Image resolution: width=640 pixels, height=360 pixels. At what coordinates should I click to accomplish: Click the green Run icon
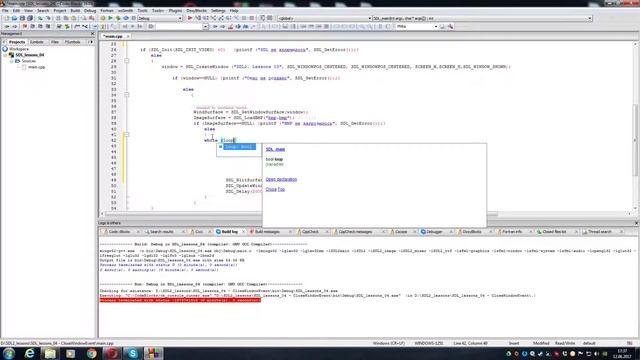[110, 18]
